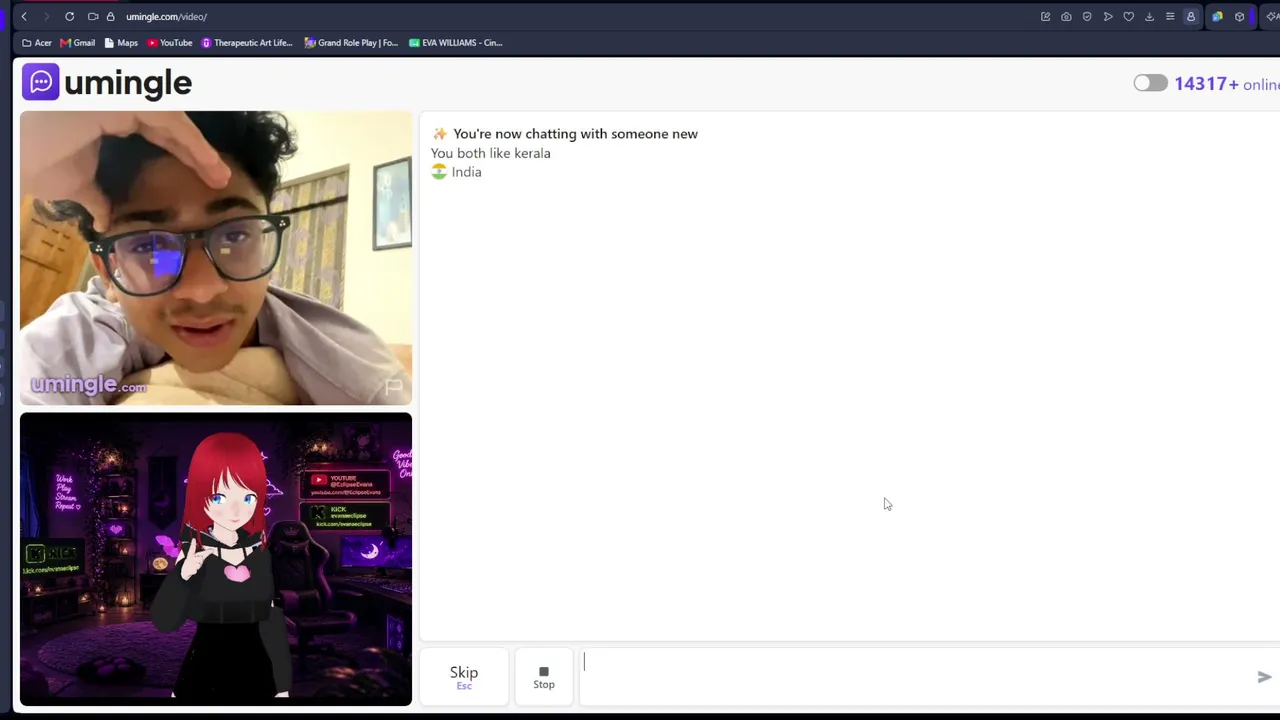Click 'You're now chatting with someone new' message
Screen dimensions: 1280x720
coord(575,134)
